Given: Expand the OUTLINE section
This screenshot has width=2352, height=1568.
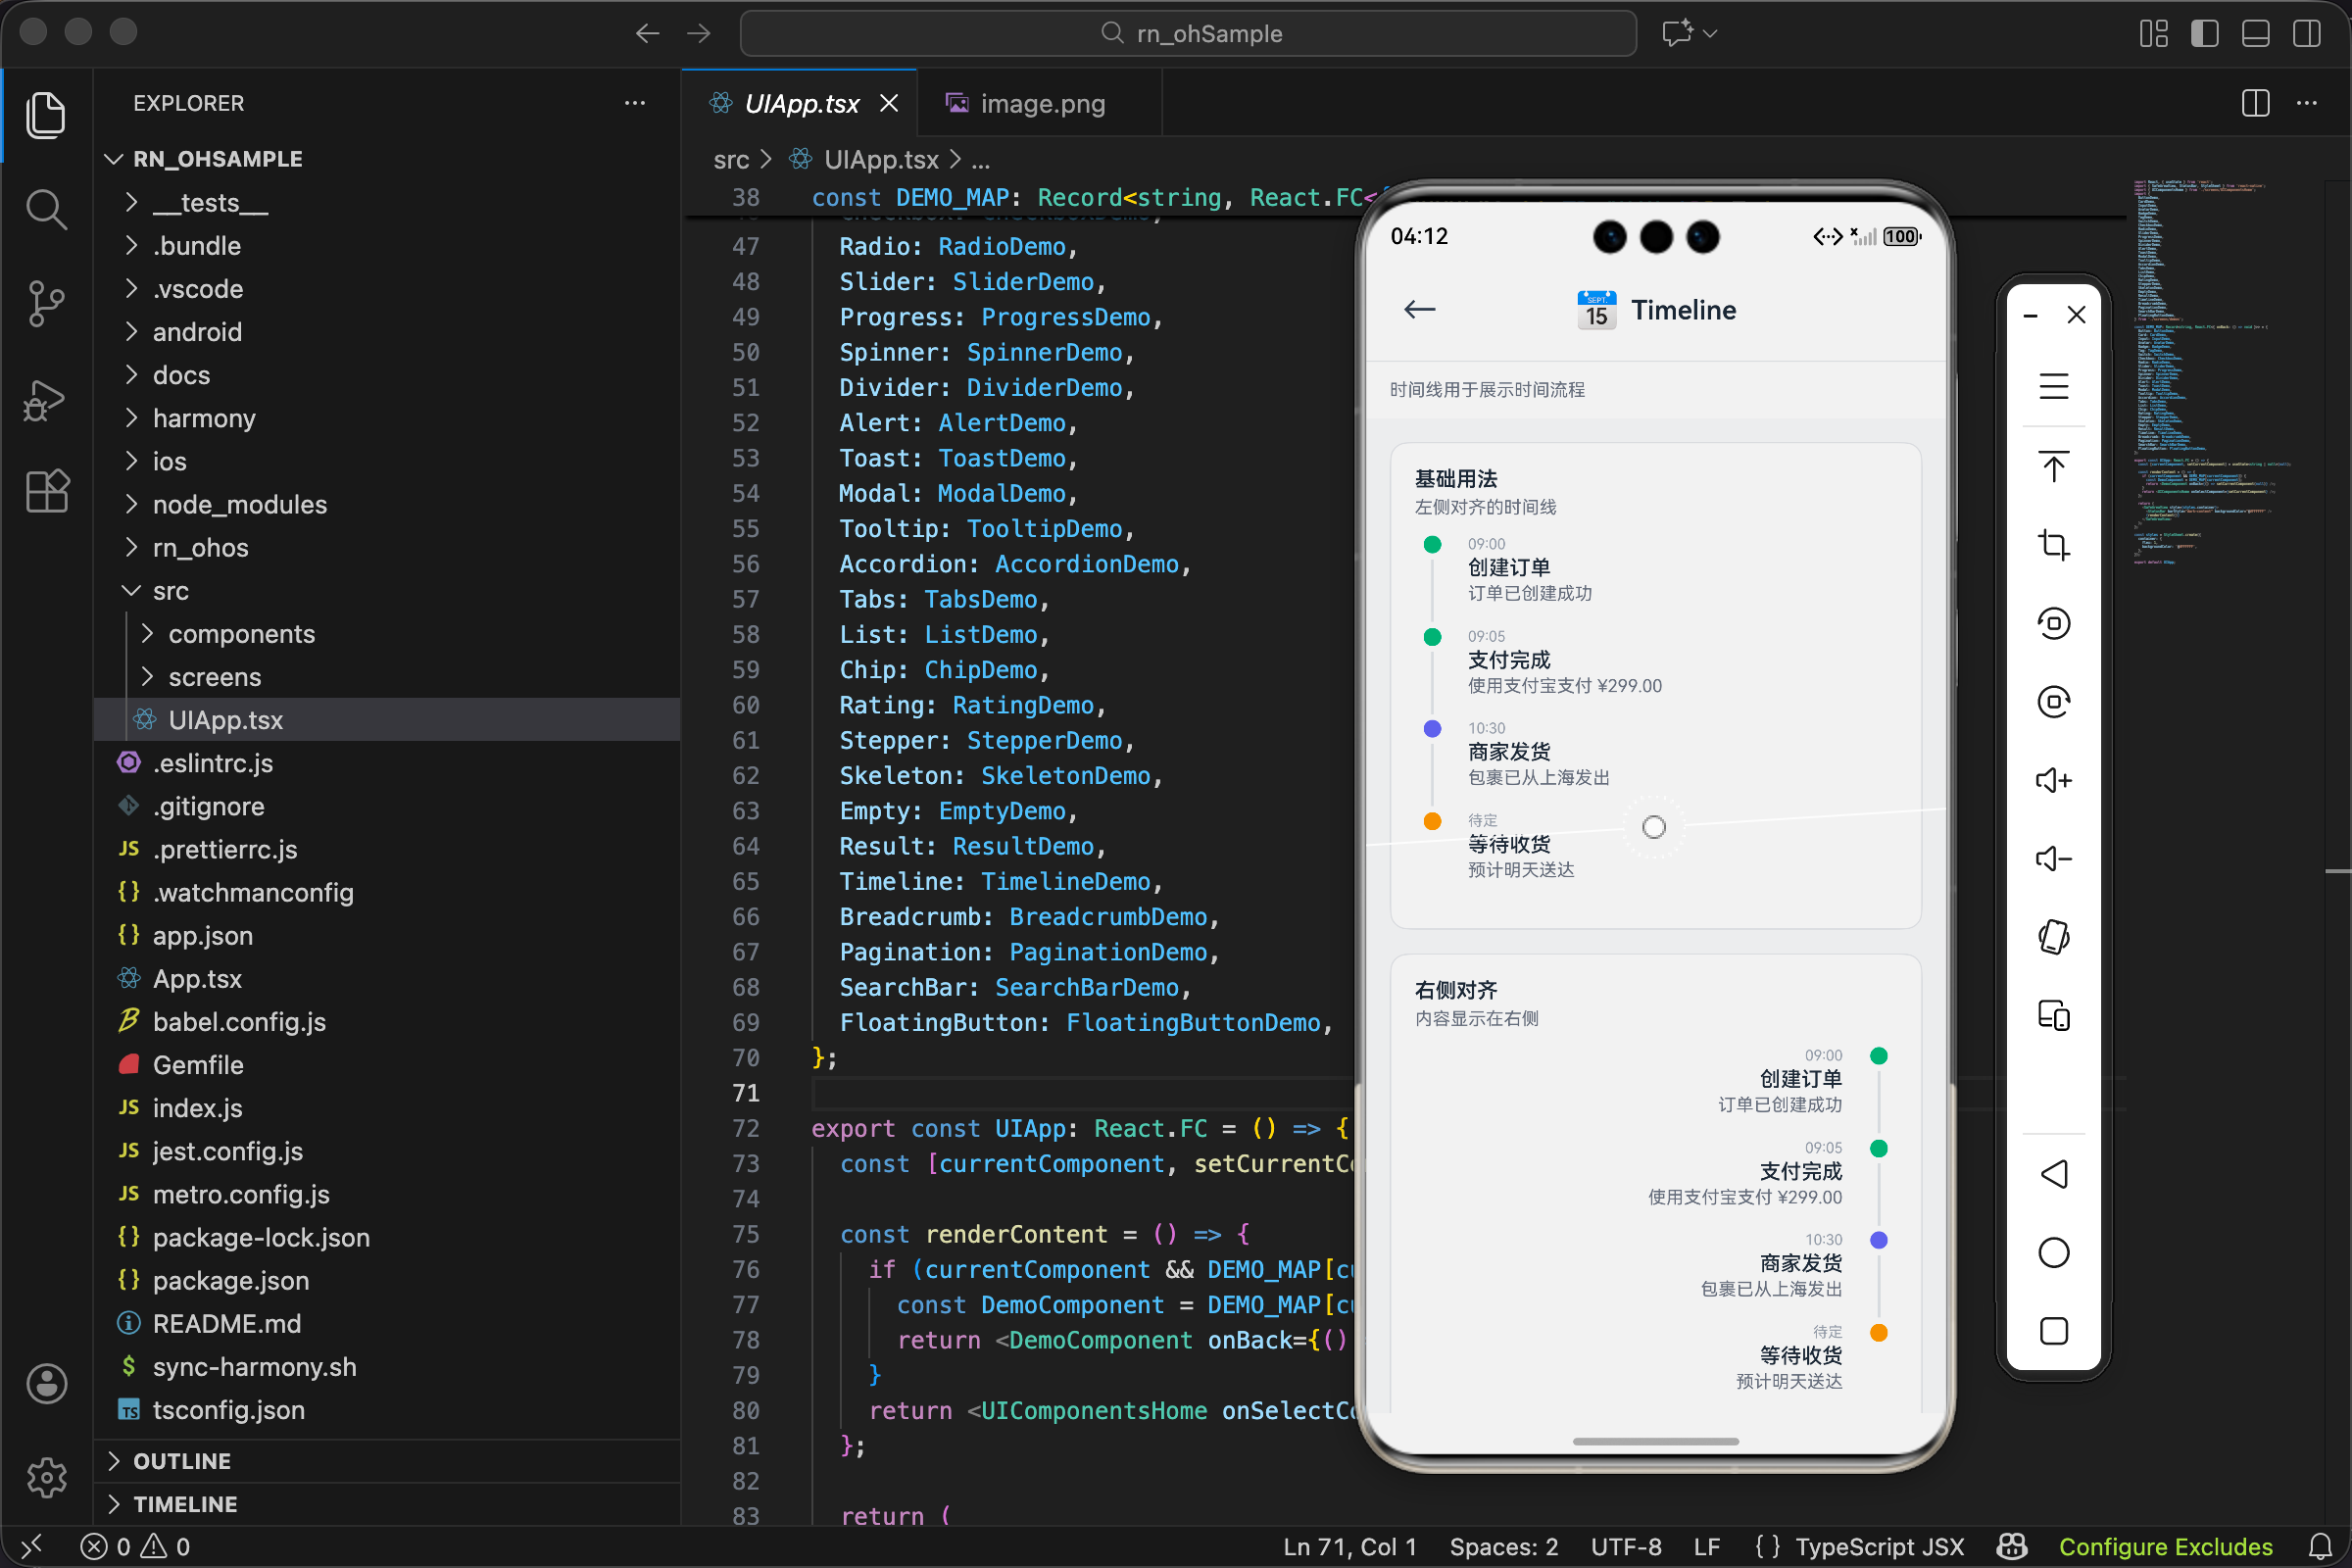Looking at the screenshot, I should [x=182, y=1461].
